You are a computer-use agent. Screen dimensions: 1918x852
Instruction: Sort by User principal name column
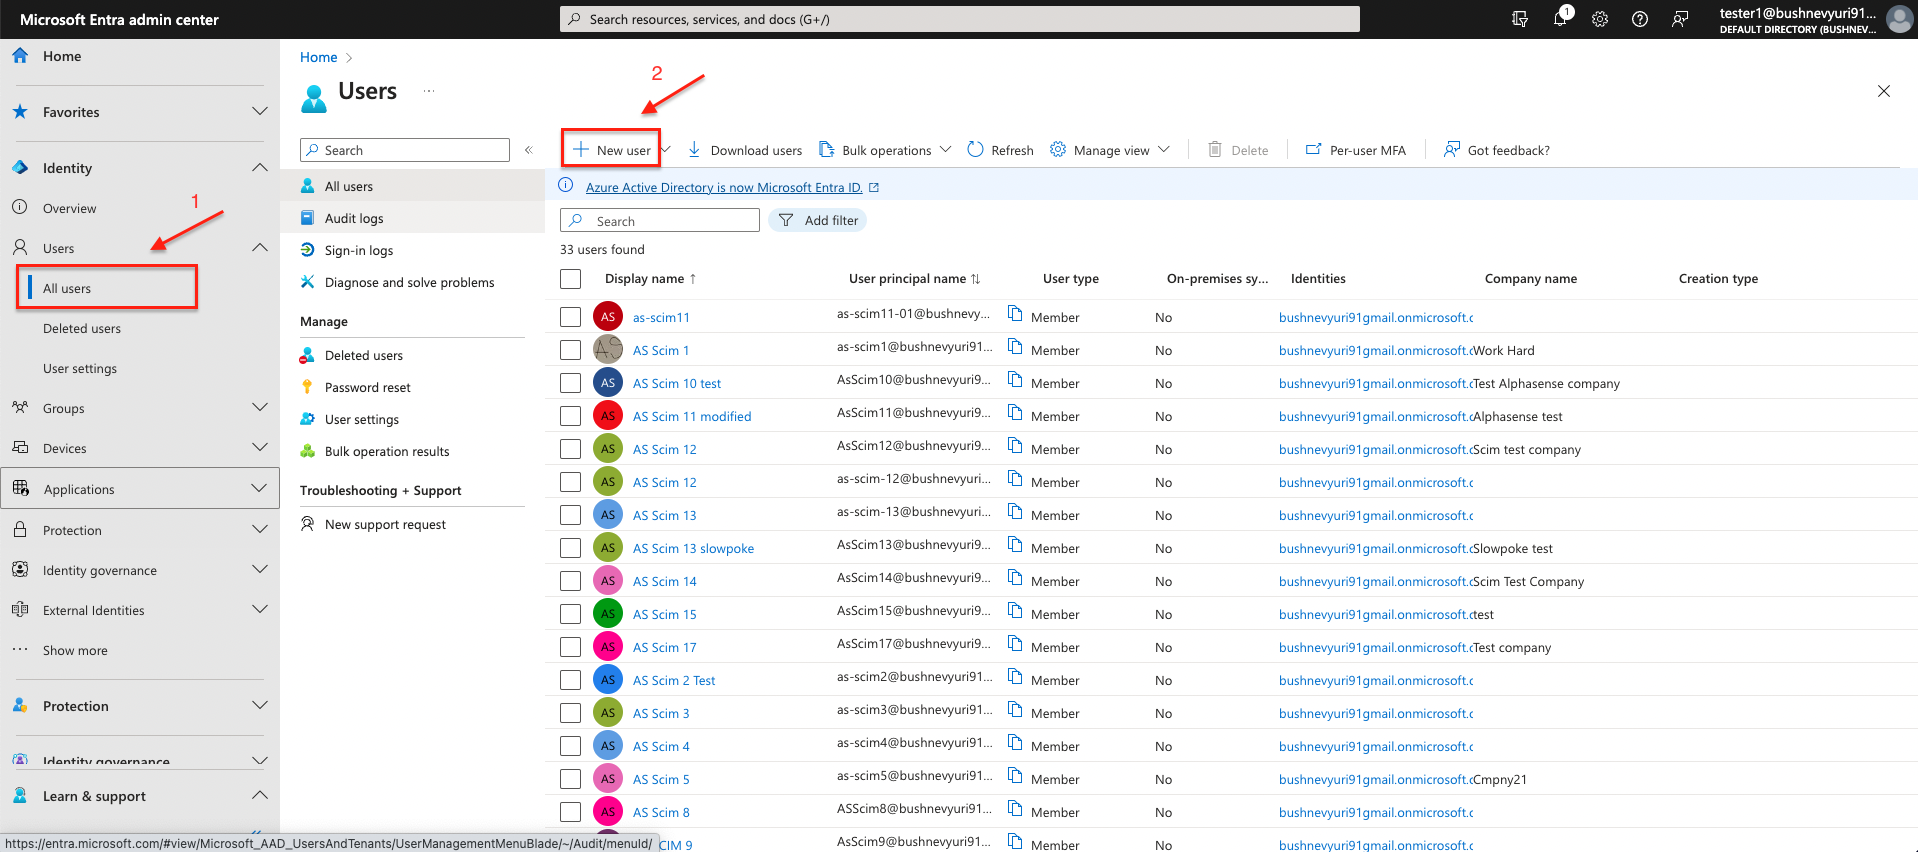(915, 279)
